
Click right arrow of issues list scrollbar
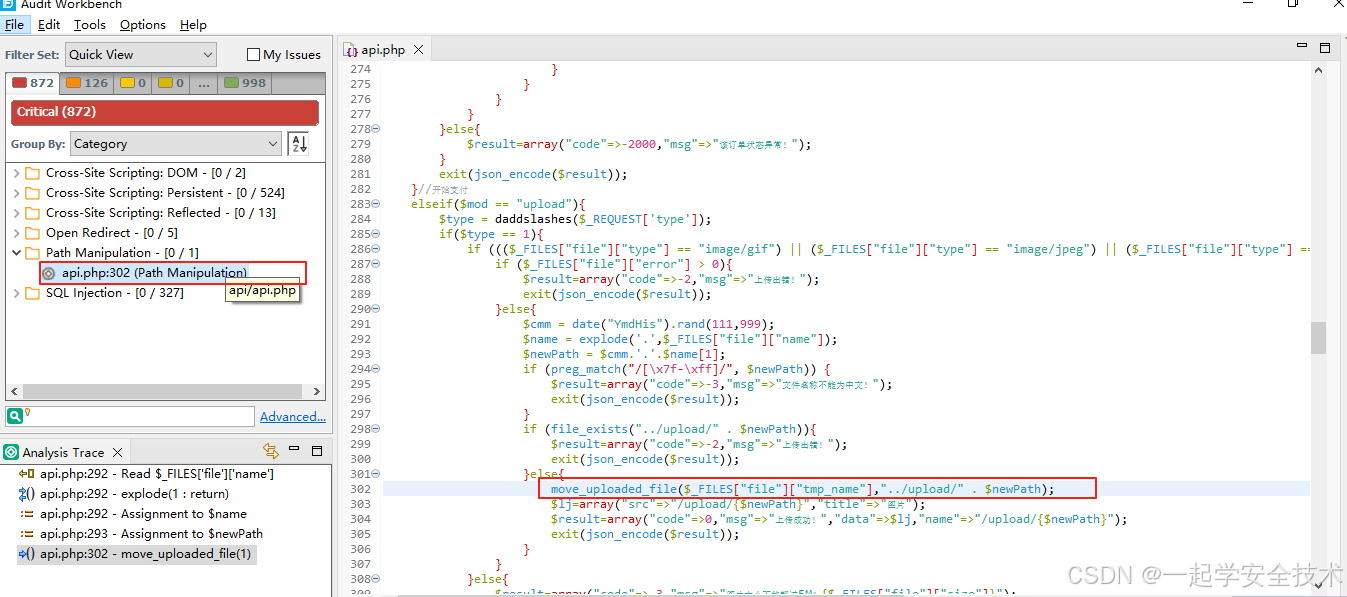click(x=317, y=392)
